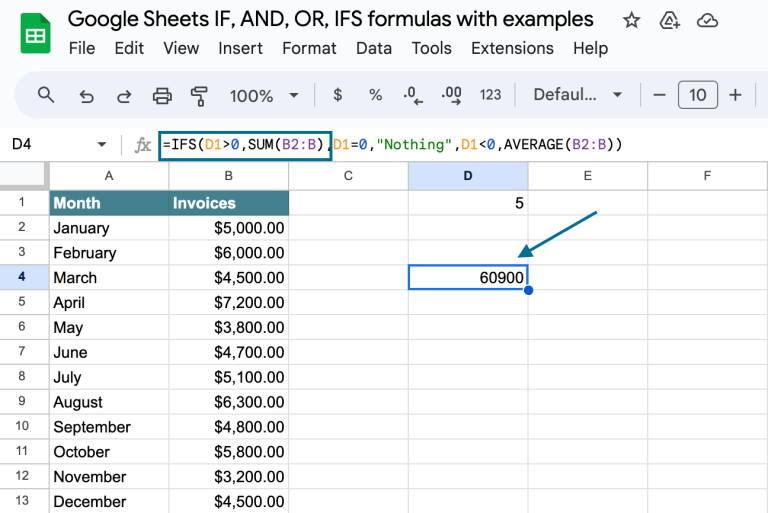This screenshot has width=768, height=513.
Task: Click the font size field showing 10
Action: click(x=697, y=95)
